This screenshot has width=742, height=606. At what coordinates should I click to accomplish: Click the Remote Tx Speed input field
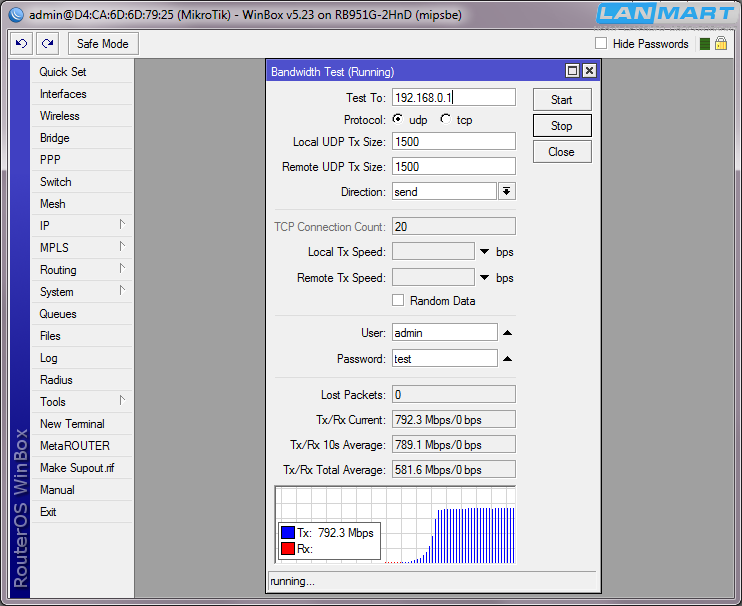pyautogui.click(x=433, y=278)
